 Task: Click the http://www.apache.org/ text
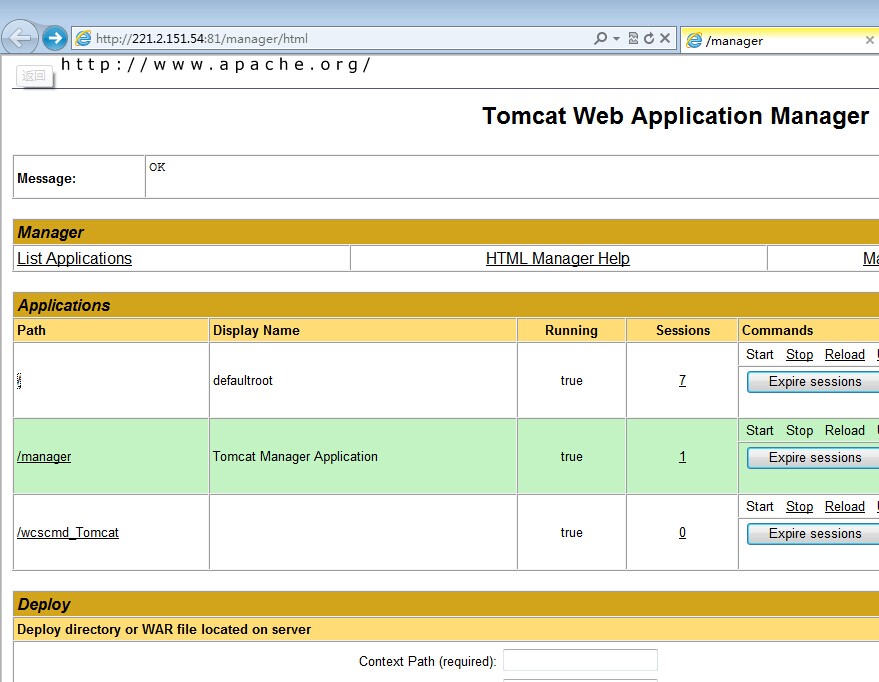click(x=215, y=64)
